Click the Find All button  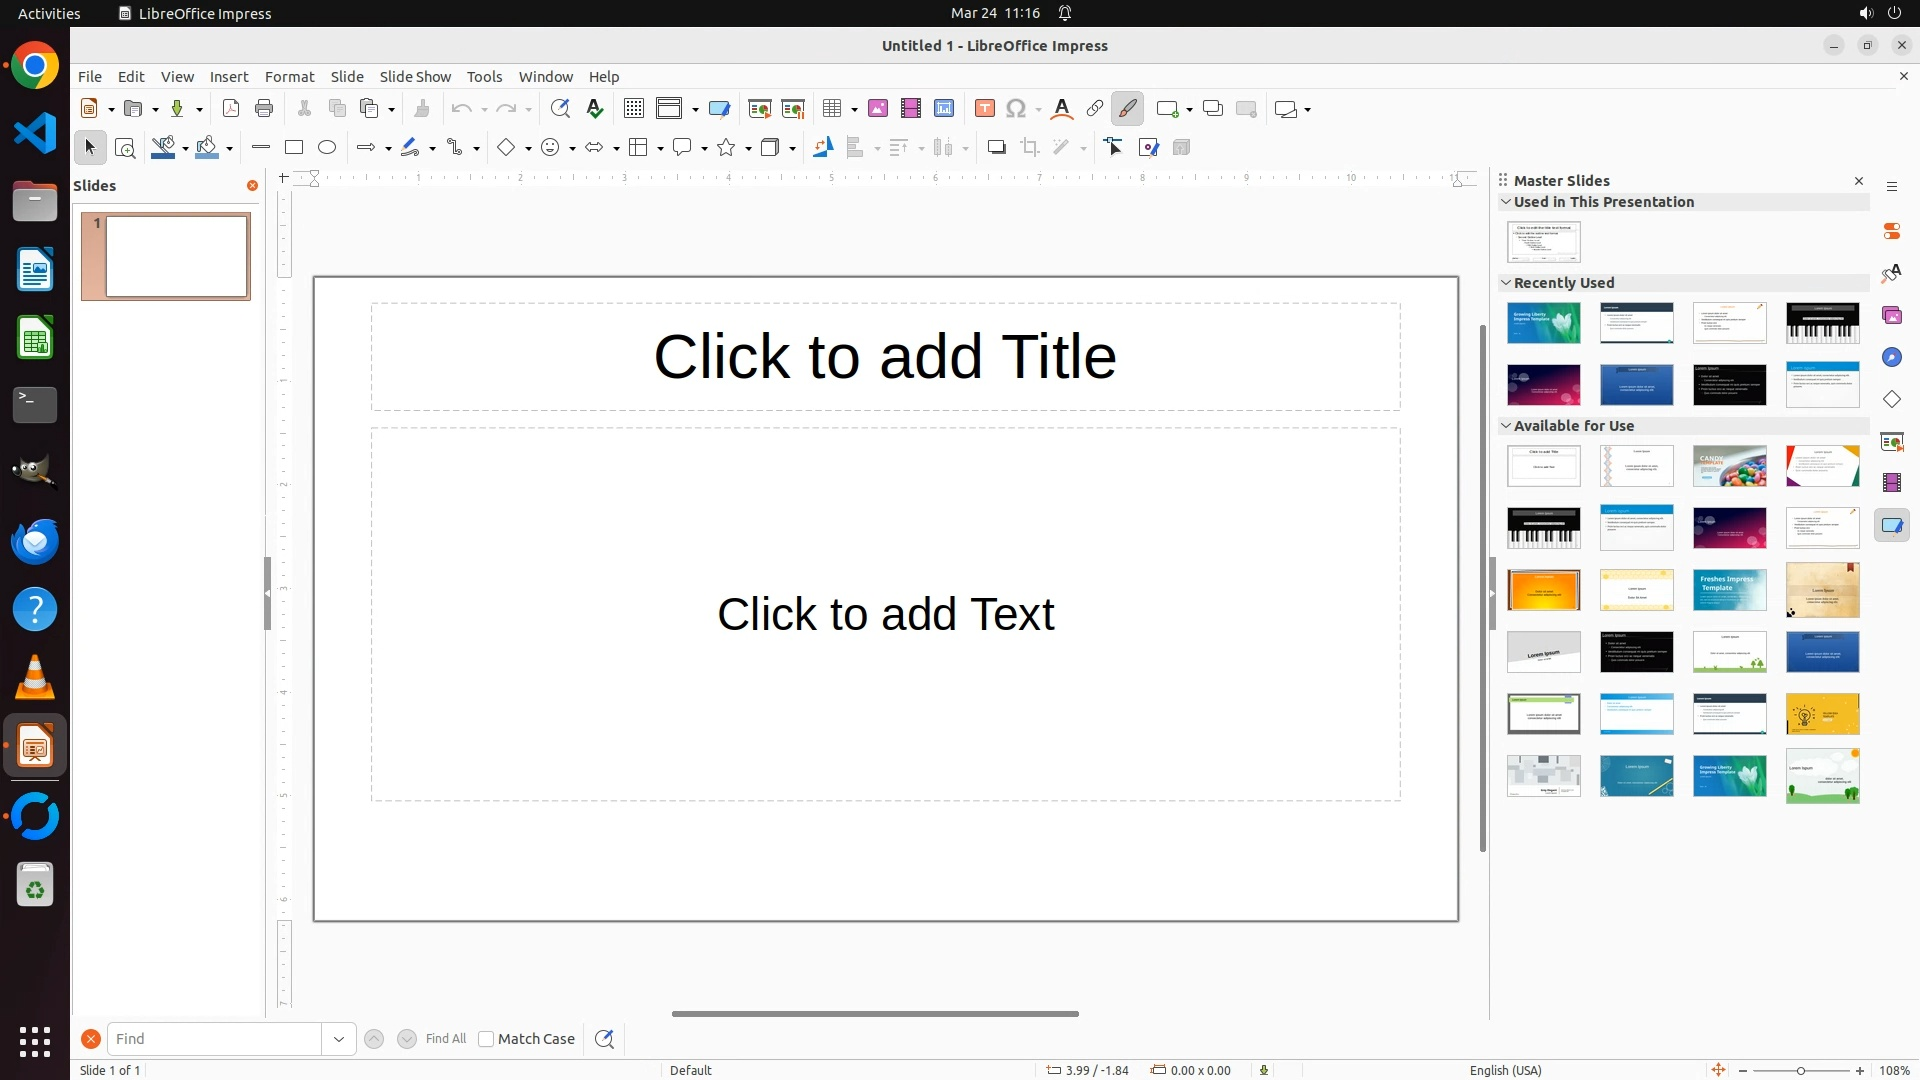point(445,1039)
